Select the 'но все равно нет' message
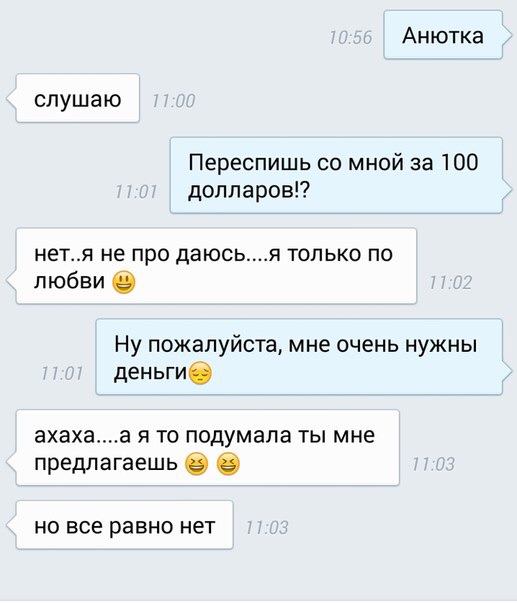The width and height of the screenshot is (517, 604). tap(121, 525)
